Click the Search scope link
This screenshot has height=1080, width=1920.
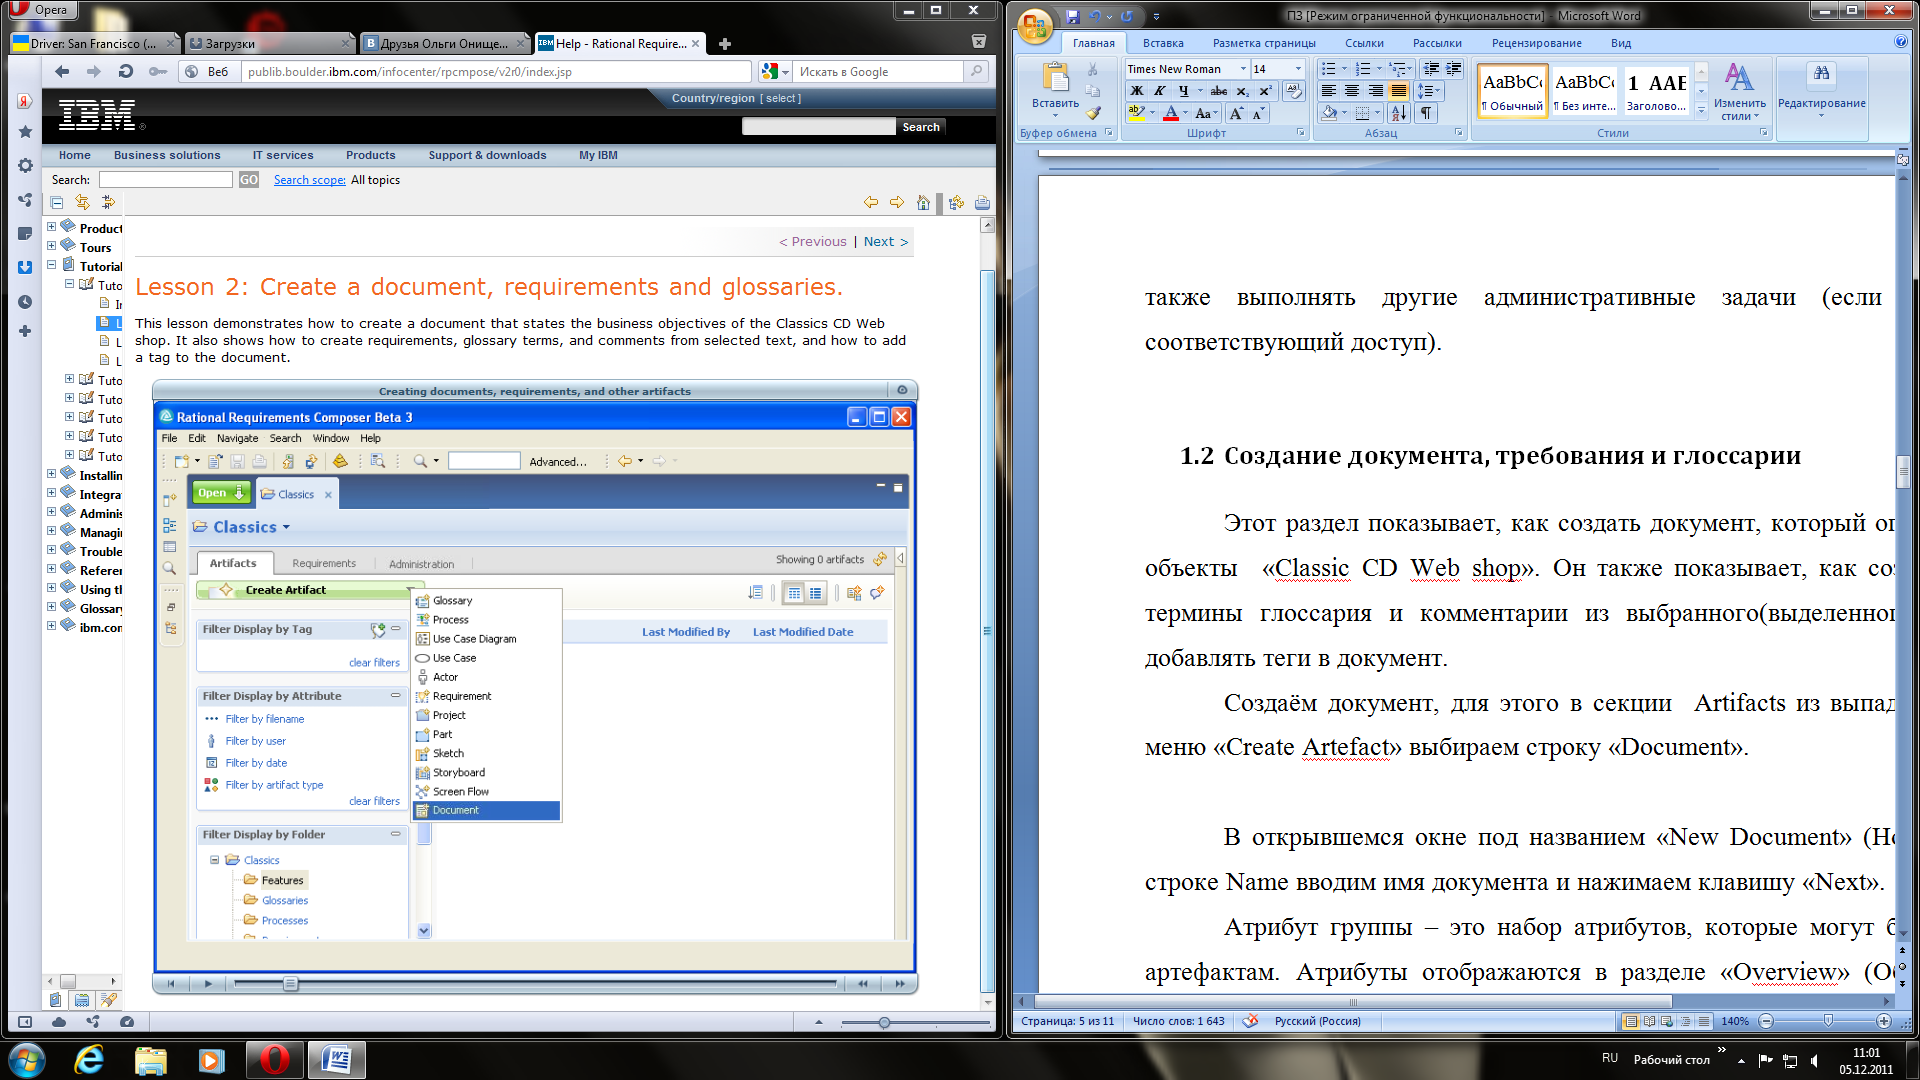309,180
